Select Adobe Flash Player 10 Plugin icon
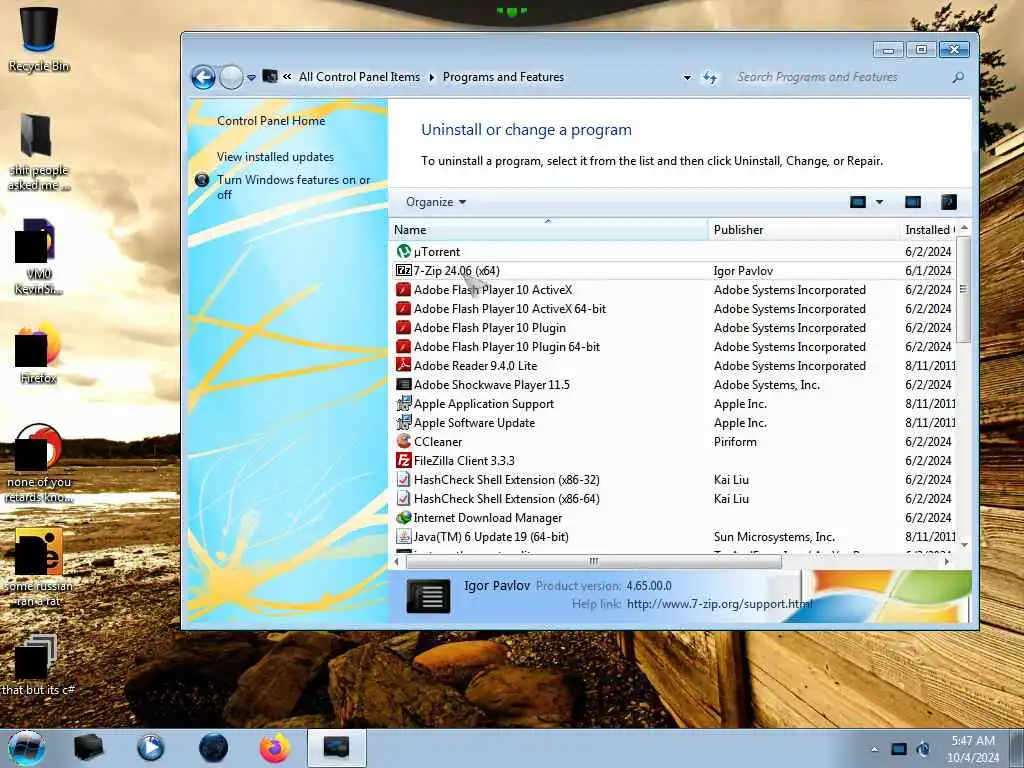 pyautogui.click(x=404, y=327)
